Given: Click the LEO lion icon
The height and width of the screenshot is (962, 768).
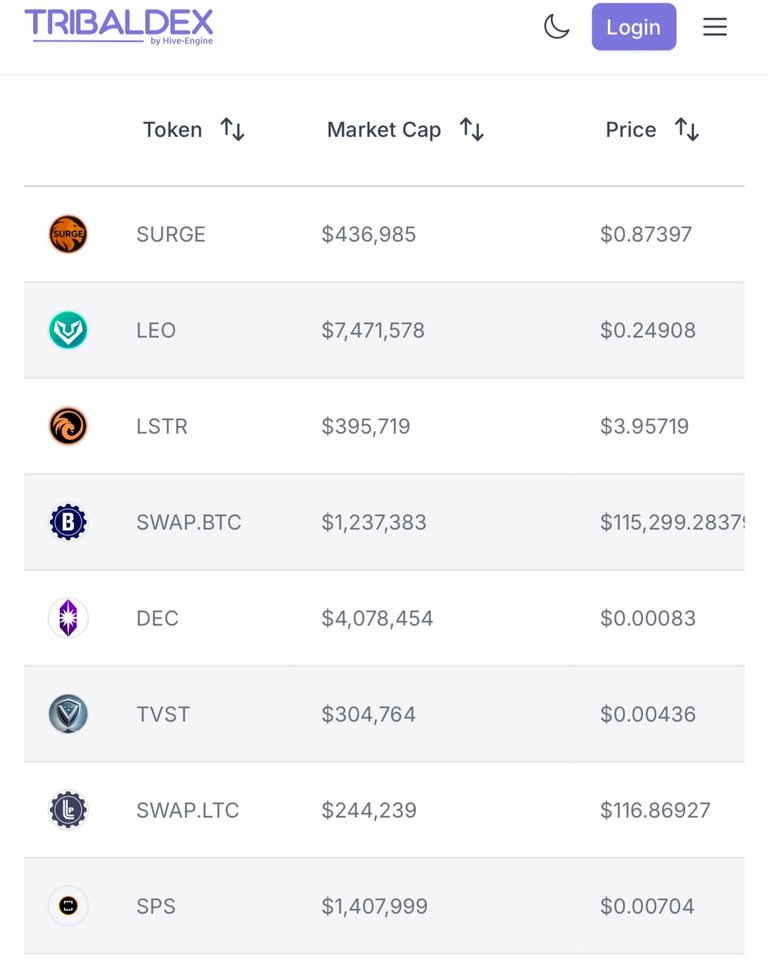Looking at the screenshot, I should pos(68,330).
